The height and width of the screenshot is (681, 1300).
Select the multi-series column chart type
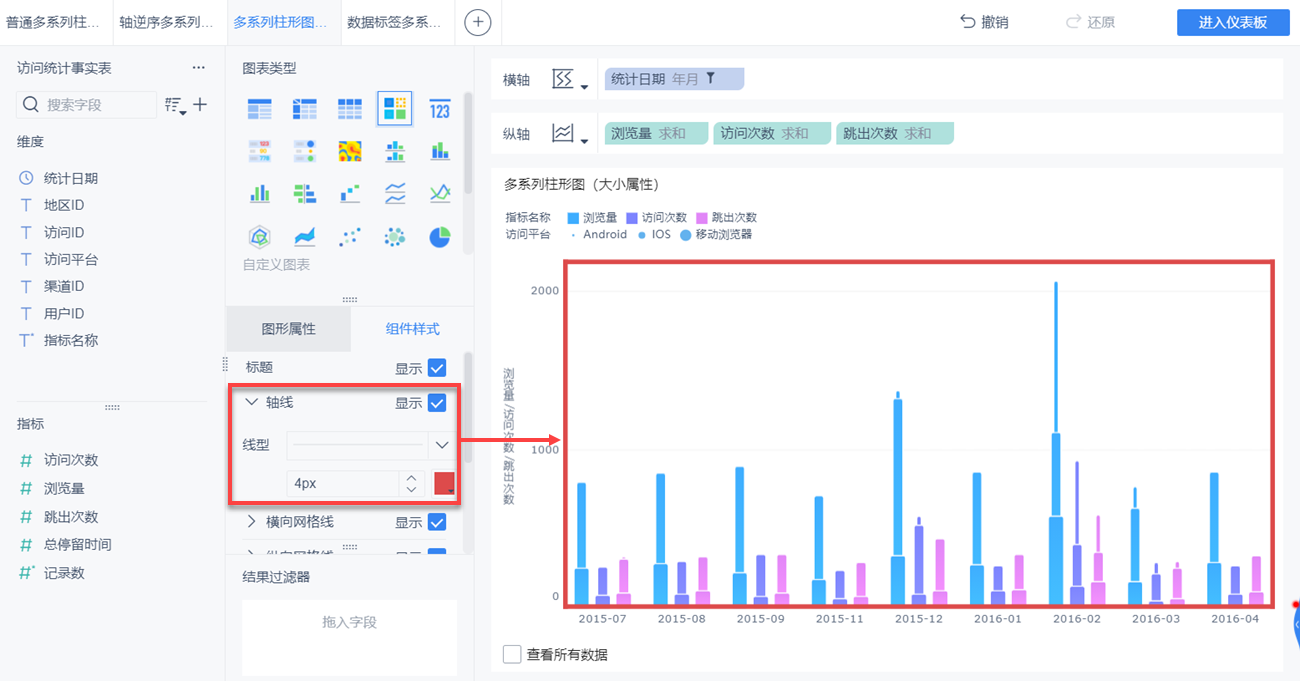point(260,193)
